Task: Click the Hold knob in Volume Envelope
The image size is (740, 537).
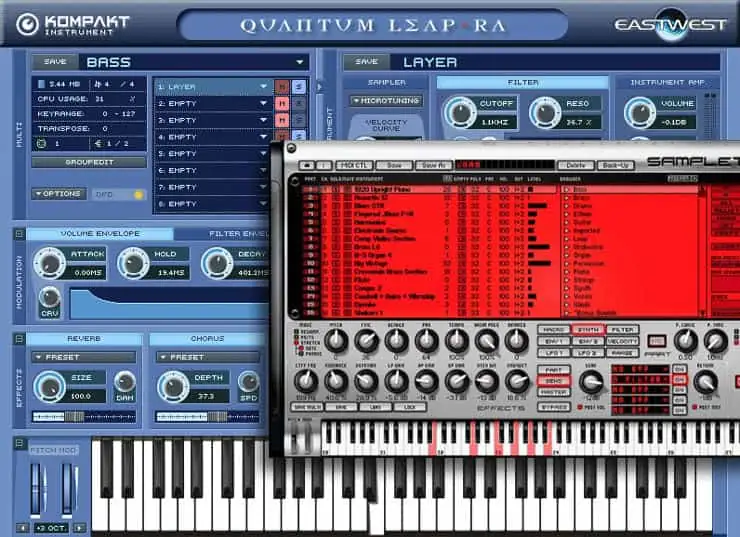Action: 133,262
